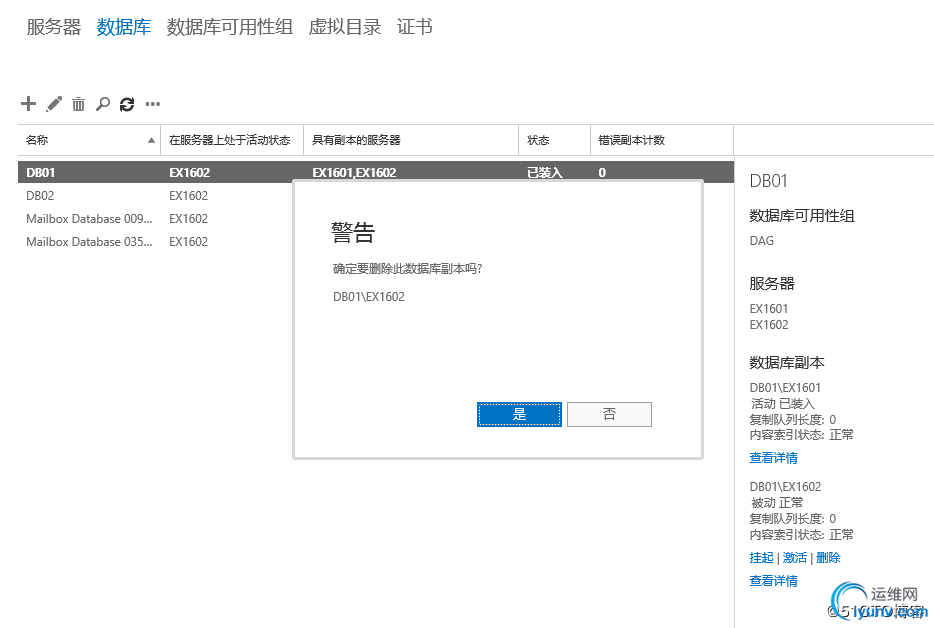Click the 在服务器上处于活动状态 column header
934x628 pixels.
point(232,140)
